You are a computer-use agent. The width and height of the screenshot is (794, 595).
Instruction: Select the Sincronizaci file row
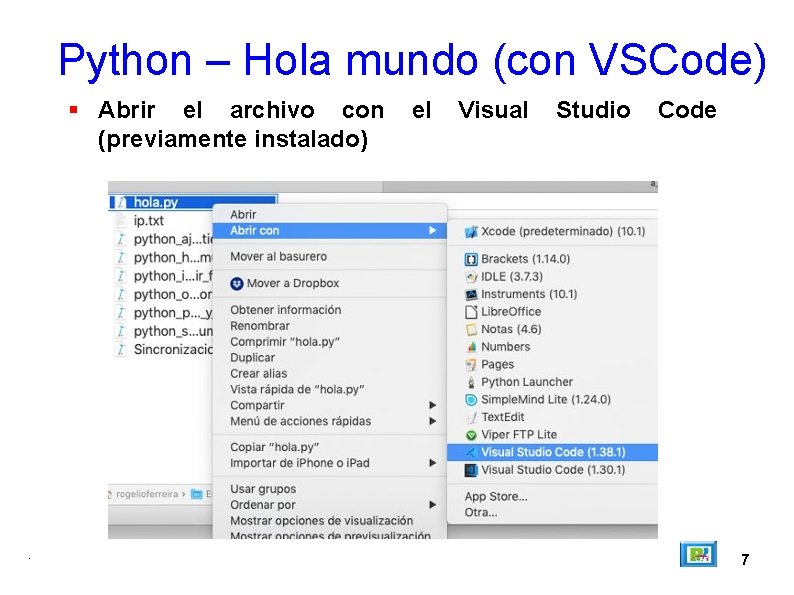pyautogui.click(x=162, y=349)
